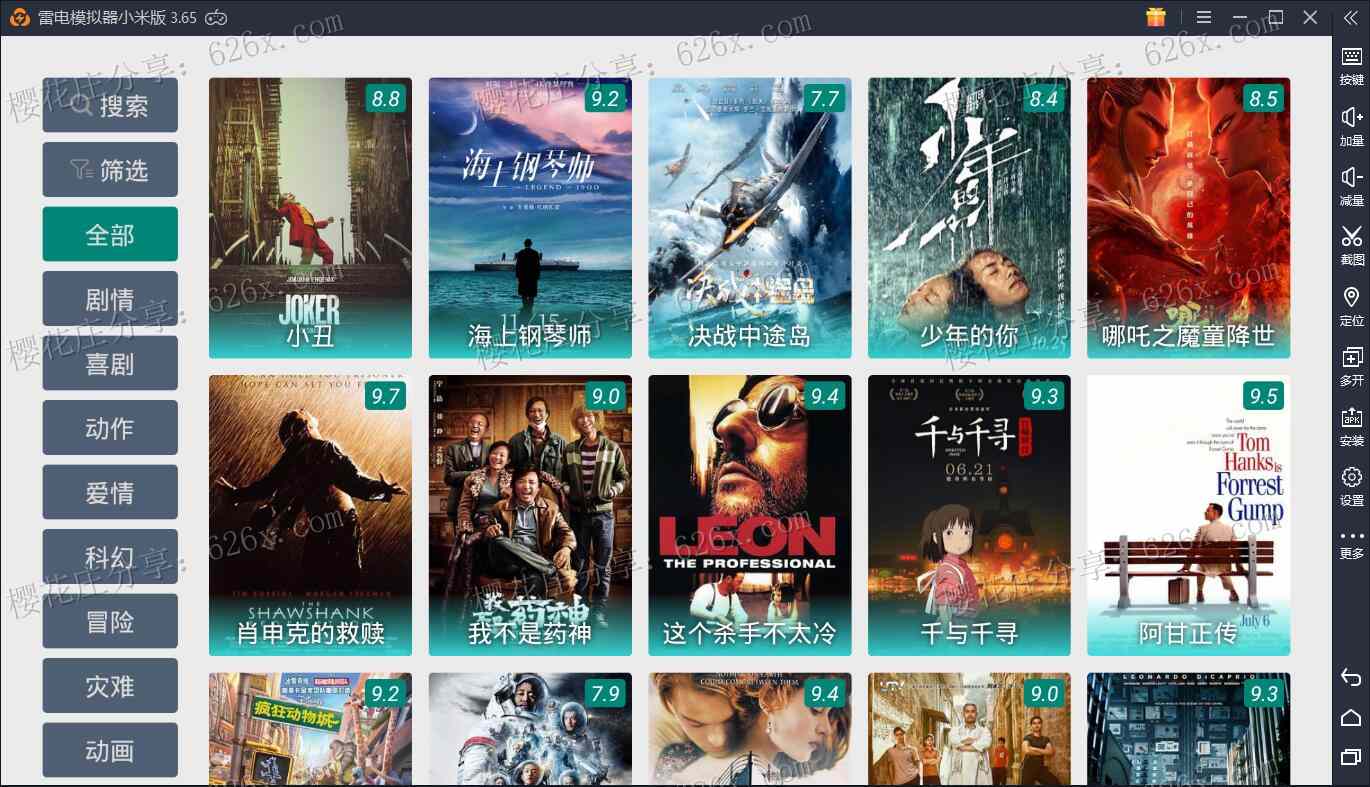Open the 小丑 movie poster
1370x787 pixels.
click(x=310, y=218)
